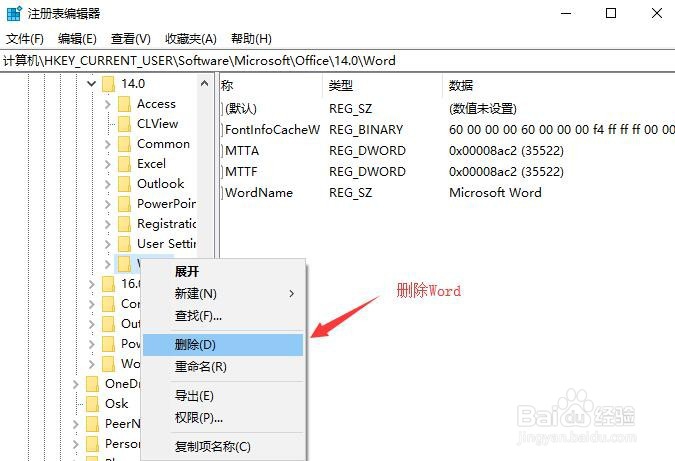Select the Access key label
This screenshot has width=675, height=461.
pos(156,104)
